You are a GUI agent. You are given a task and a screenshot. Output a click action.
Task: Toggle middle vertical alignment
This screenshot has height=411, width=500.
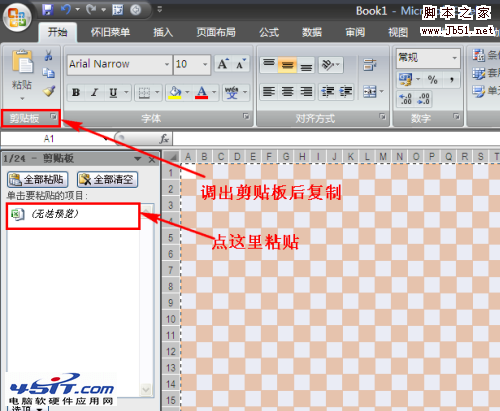coord(287,64)
